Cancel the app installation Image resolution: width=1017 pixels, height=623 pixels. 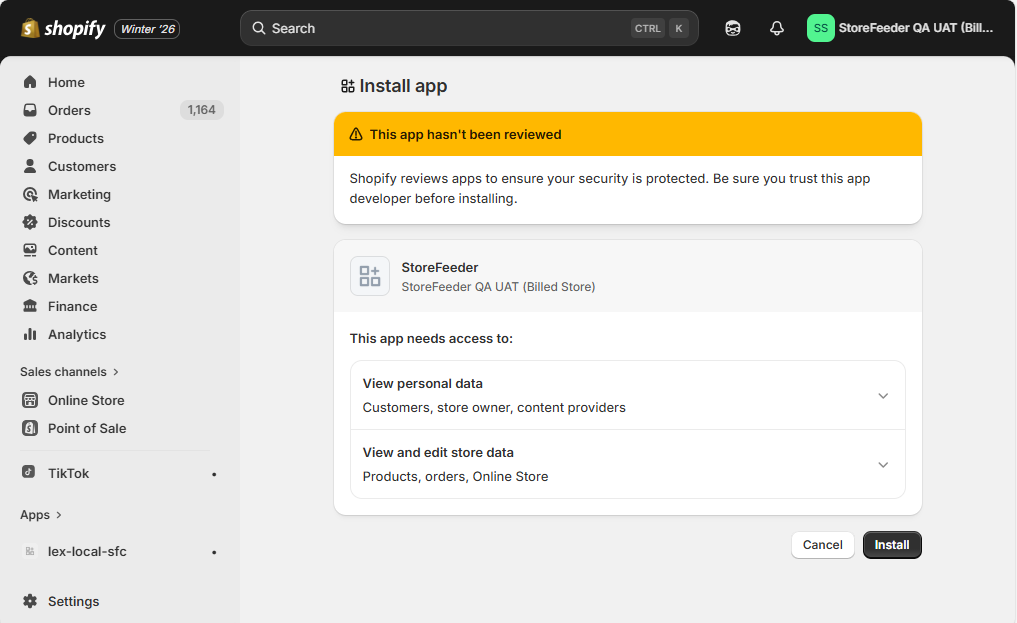coord(822,545)
